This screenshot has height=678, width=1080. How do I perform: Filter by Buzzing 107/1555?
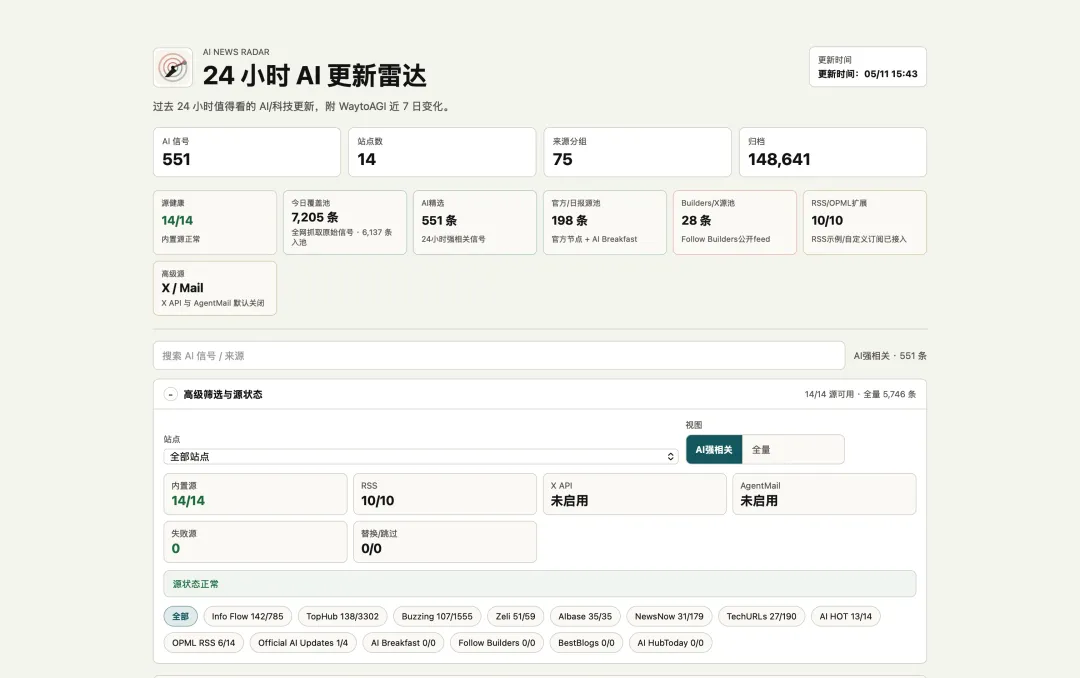point(437,617)
